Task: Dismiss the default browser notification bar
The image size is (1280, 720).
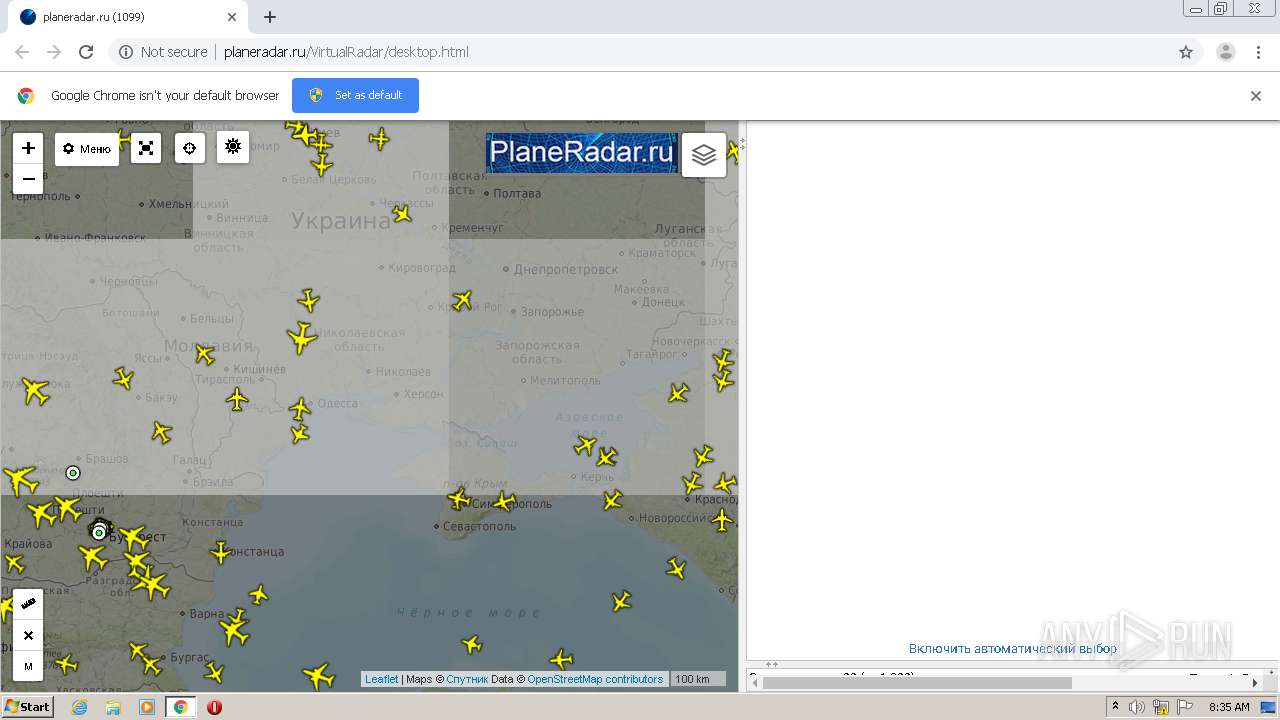Action: click(1256, 96)
